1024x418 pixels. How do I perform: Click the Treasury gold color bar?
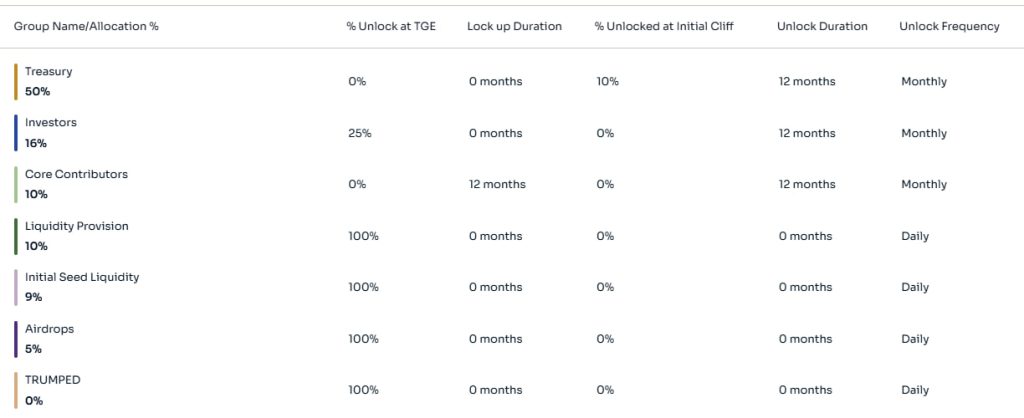coord(16,82)
